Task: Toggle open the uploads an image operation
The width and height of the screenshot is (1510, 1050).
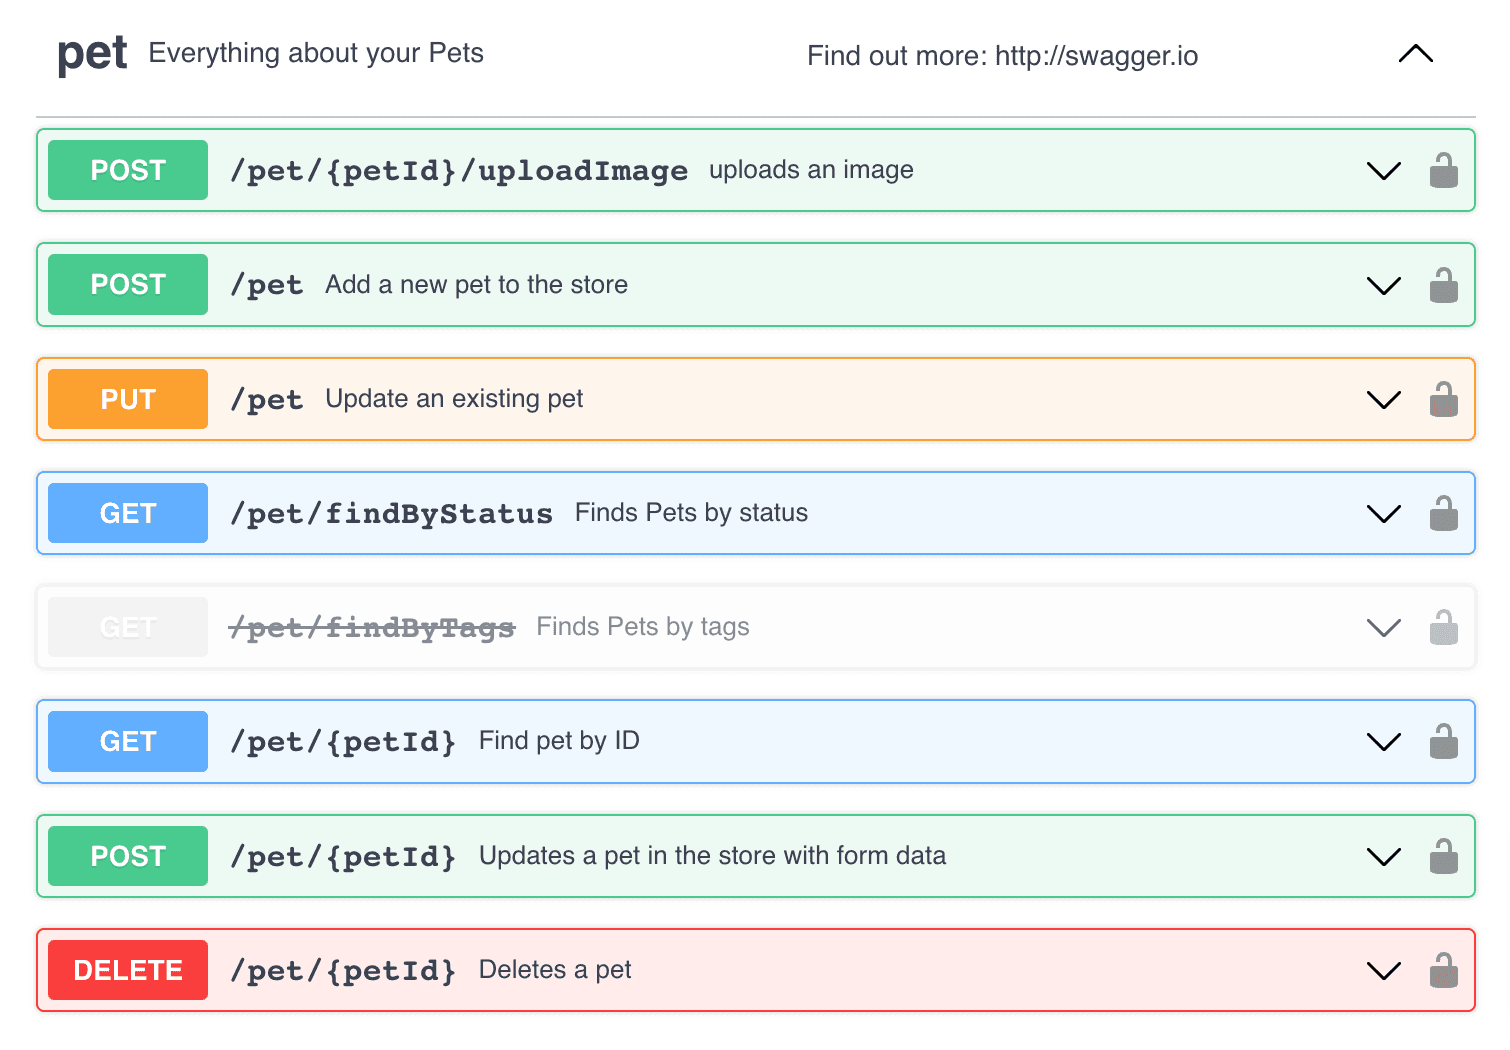Action: (x=1383, y=170)
